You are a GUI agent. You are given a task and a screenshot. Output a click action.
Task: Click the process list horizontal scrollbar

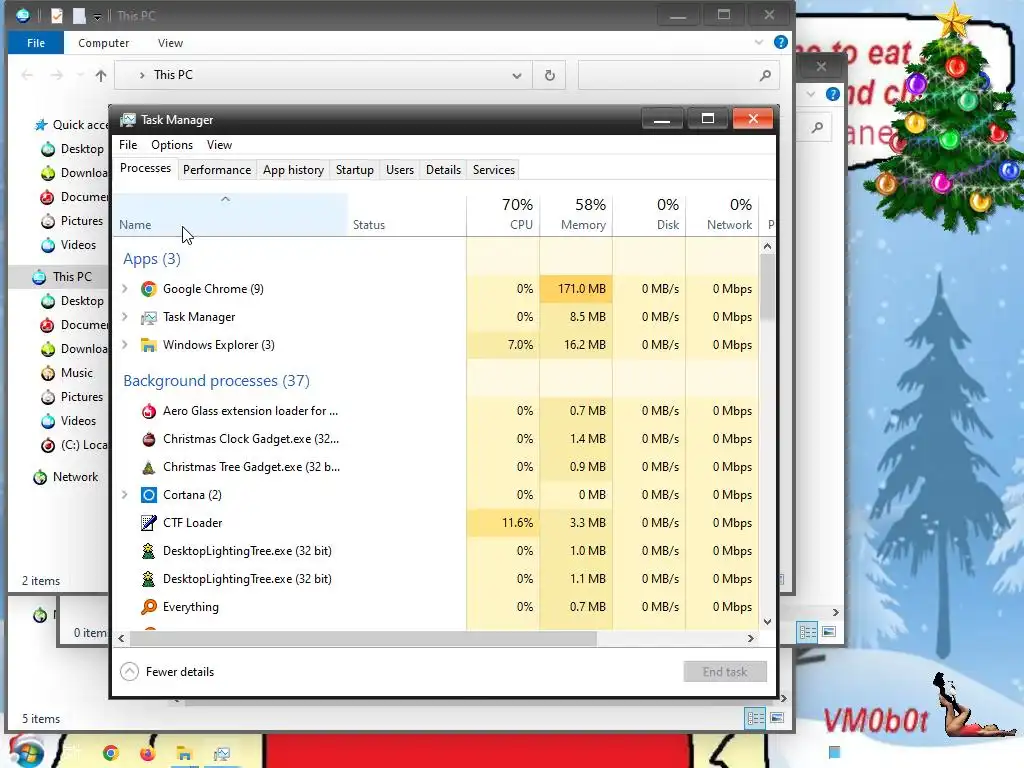tap(363, 638)
